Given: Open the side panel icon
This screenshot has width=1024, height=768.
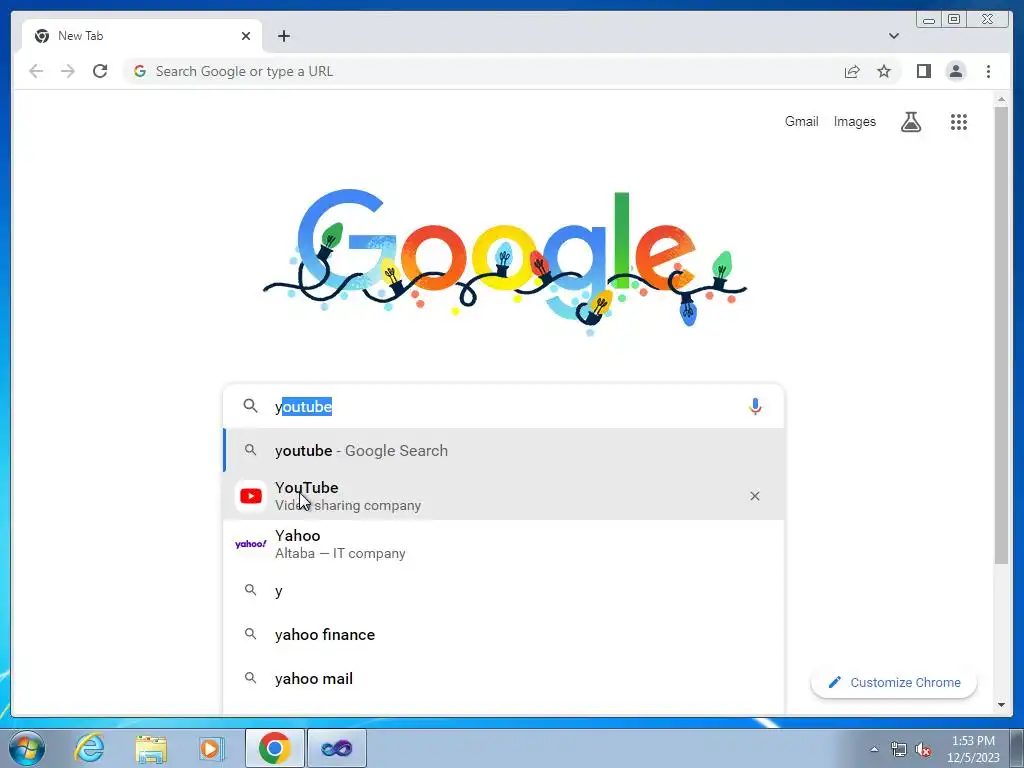Looking at the screenshot, I should tap(923, 71).
